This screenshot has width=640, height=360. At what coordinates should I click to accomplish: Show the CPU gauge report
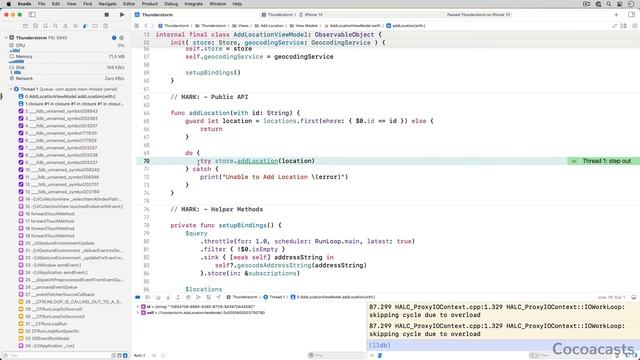click(67, 47)
